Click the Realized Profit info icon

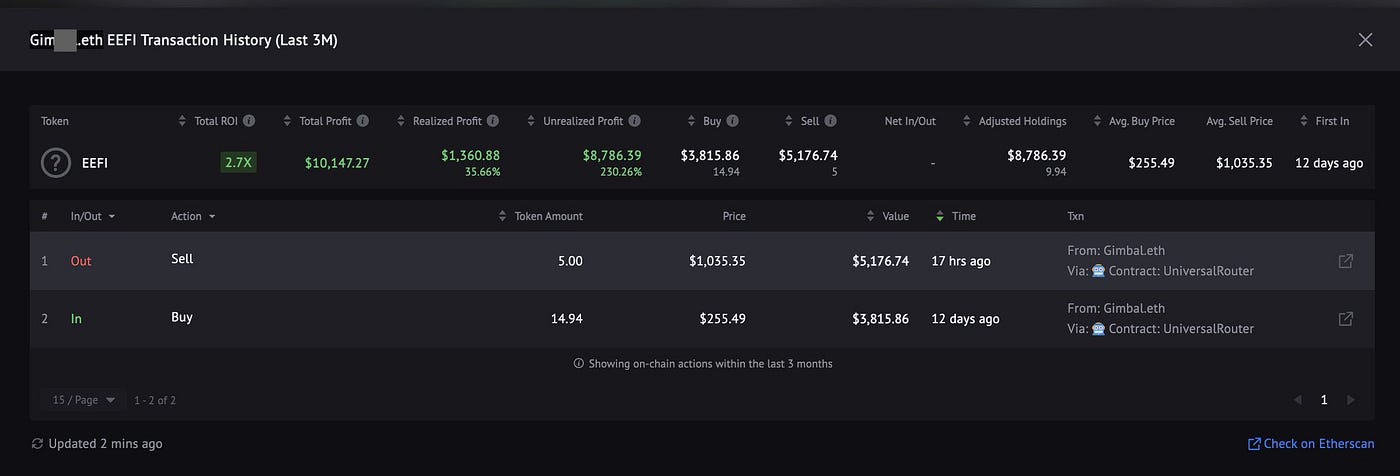click(x=492, y=121)
